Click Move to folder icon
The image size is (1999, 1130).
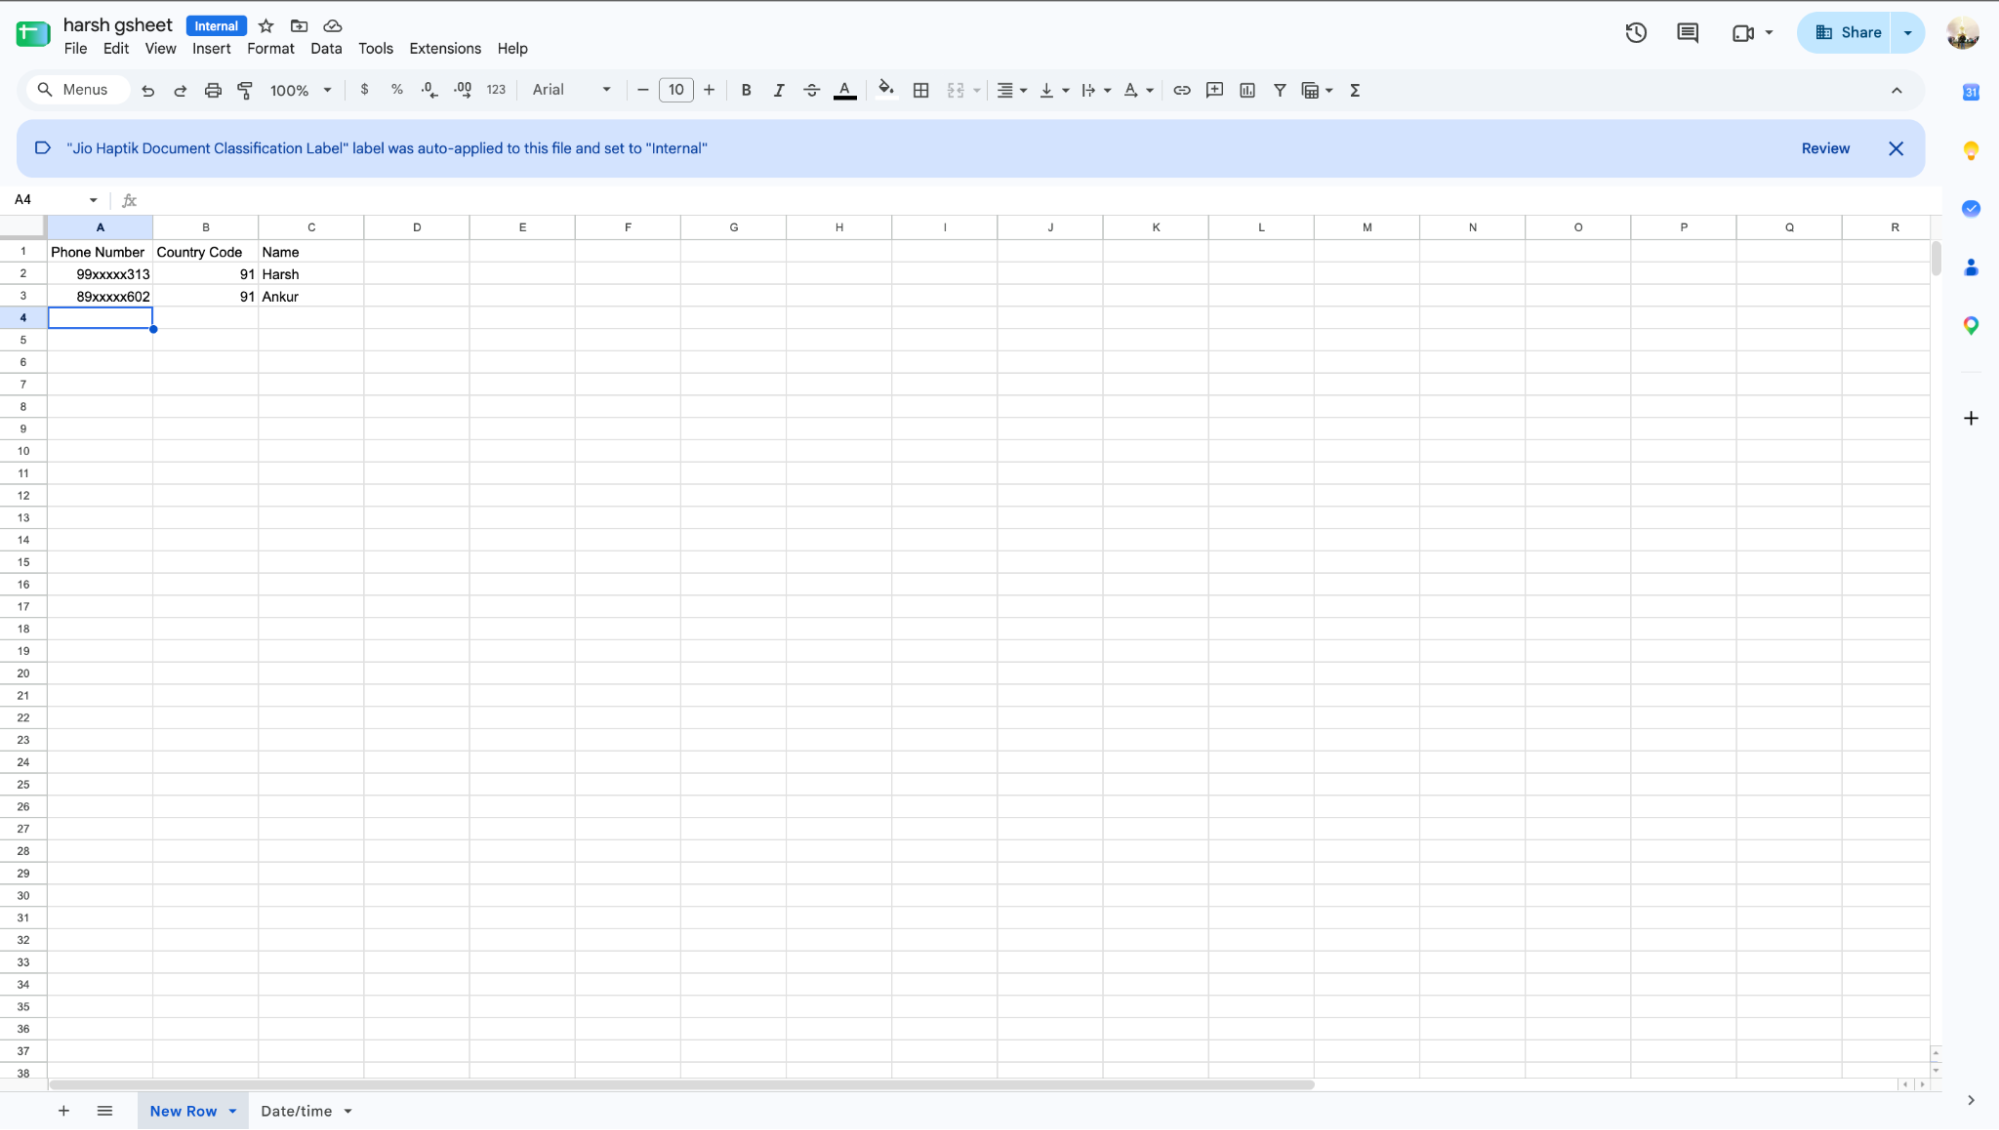pos(299,26)
